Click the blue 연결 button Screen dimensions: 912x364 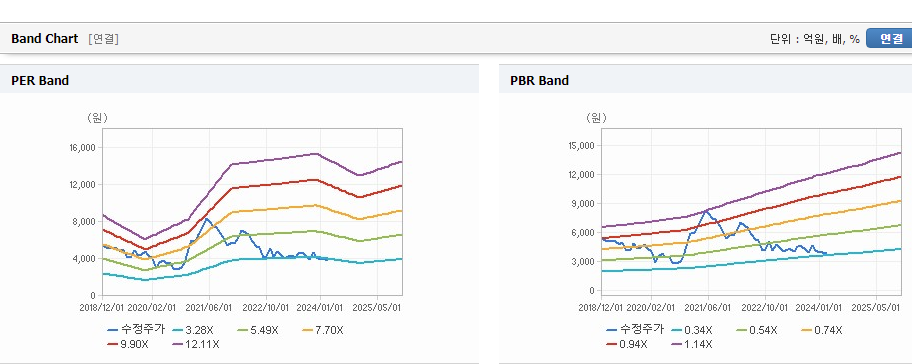[x=889, y=38]
